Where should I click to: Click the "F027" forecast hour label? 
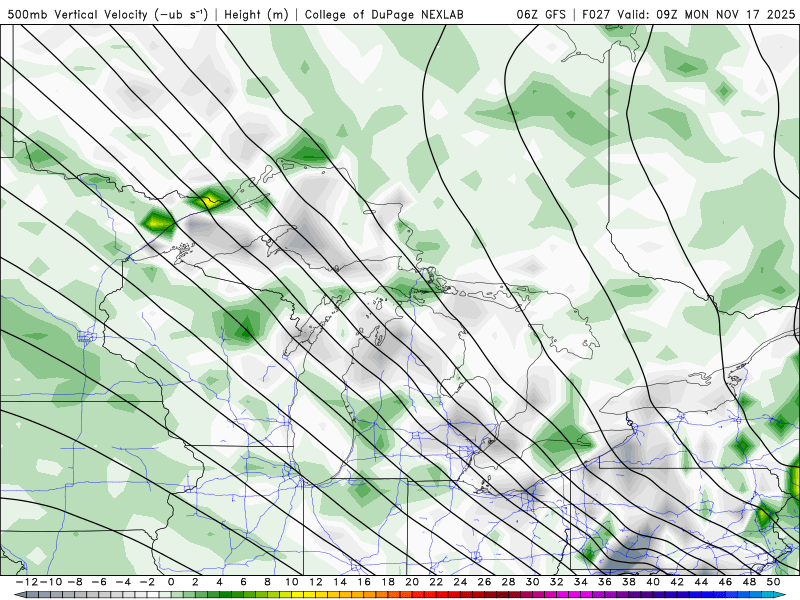click(x=596, y=14)
